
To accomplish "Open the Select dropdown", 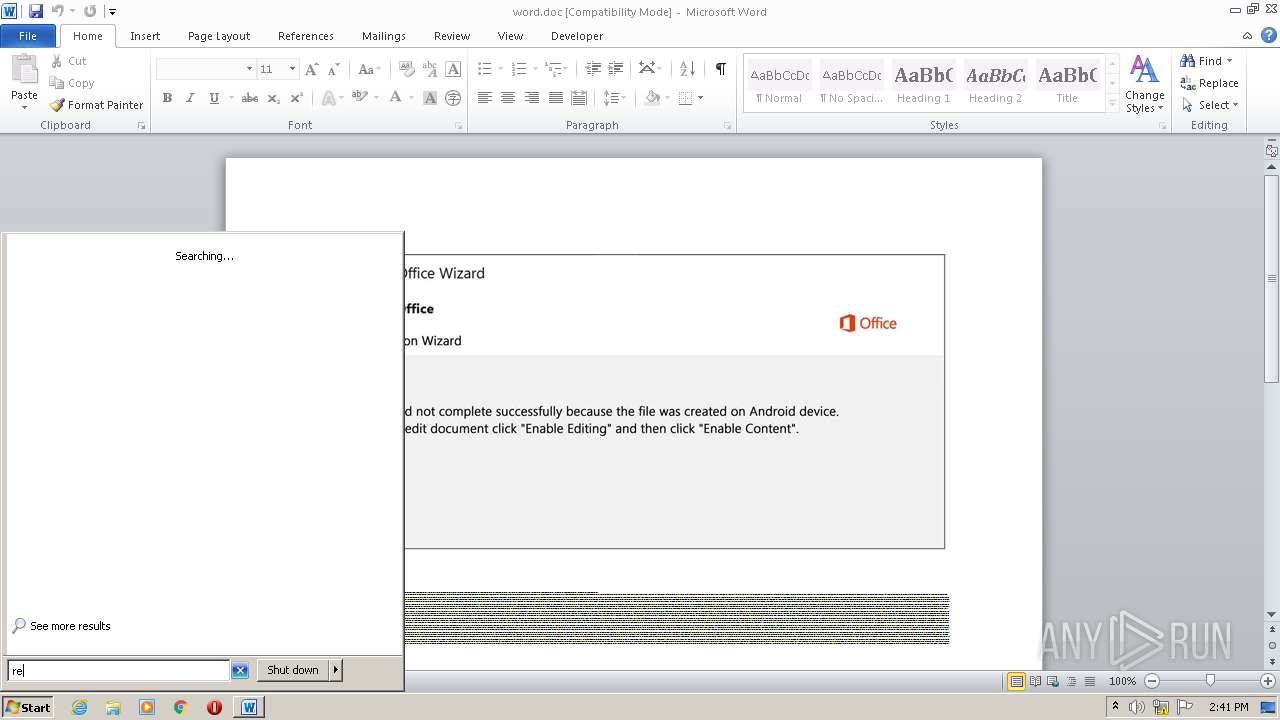I will coord(1209,105).
